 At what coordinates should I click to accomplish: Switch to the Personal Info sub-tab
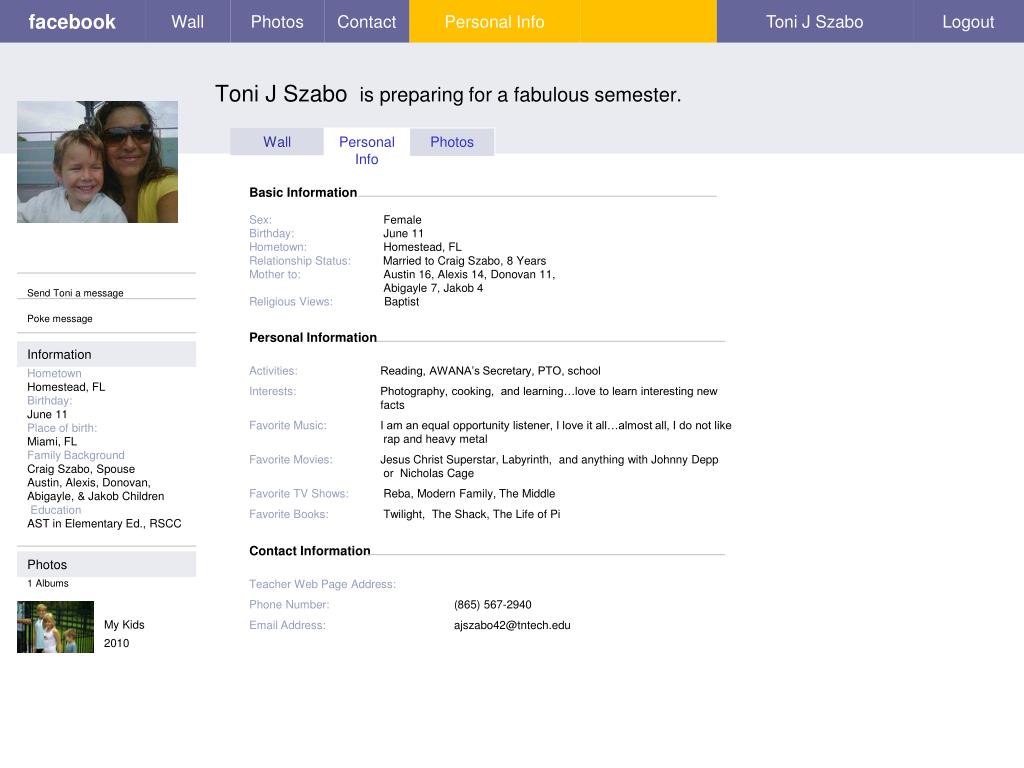(367, 150)
